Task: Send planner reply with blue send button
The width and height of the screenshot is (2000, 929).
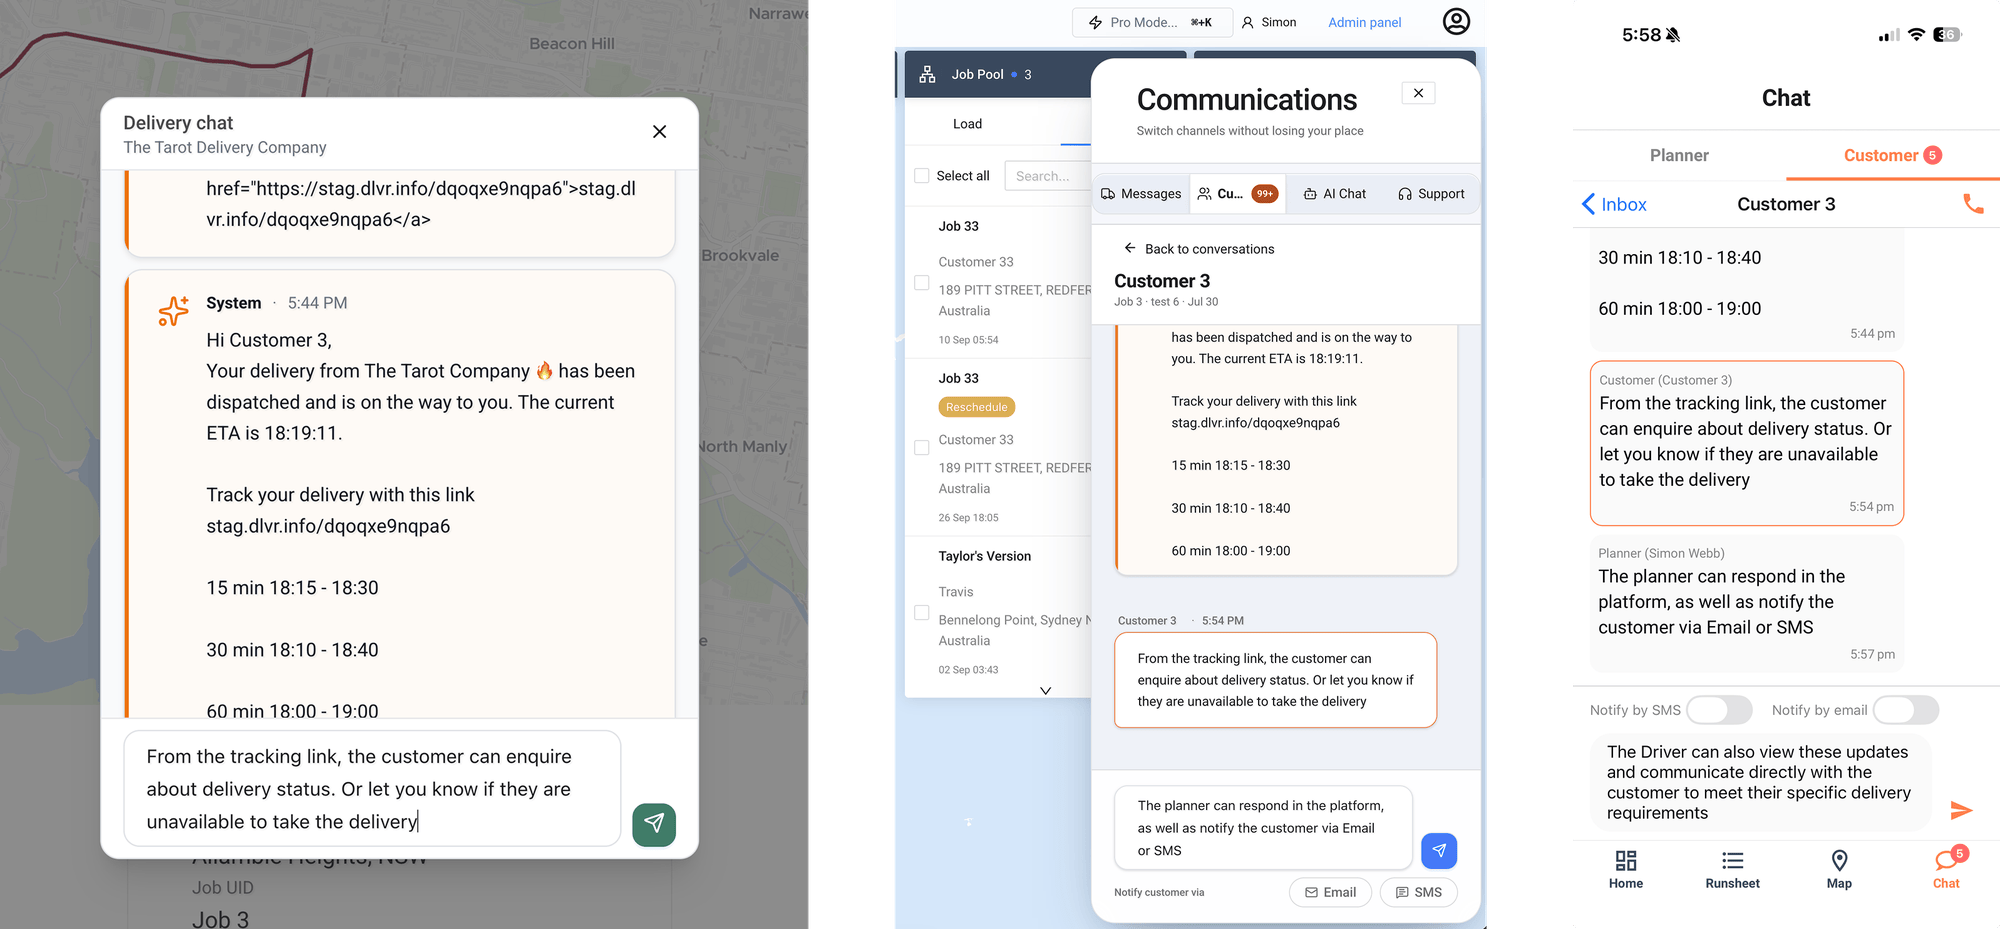Action: pyautogui.click(x=1439, y=851)
